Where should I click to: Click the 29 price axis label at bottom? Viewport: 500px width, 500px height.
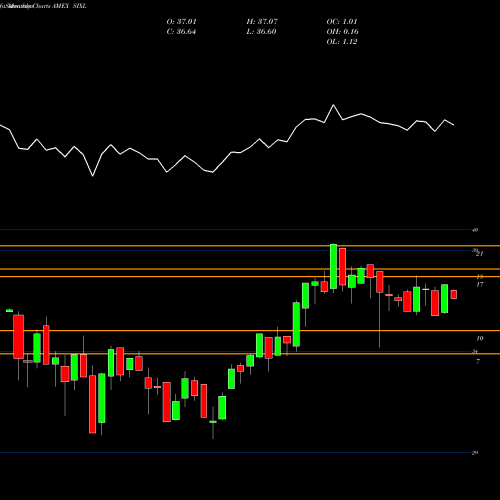coord(475,453)
